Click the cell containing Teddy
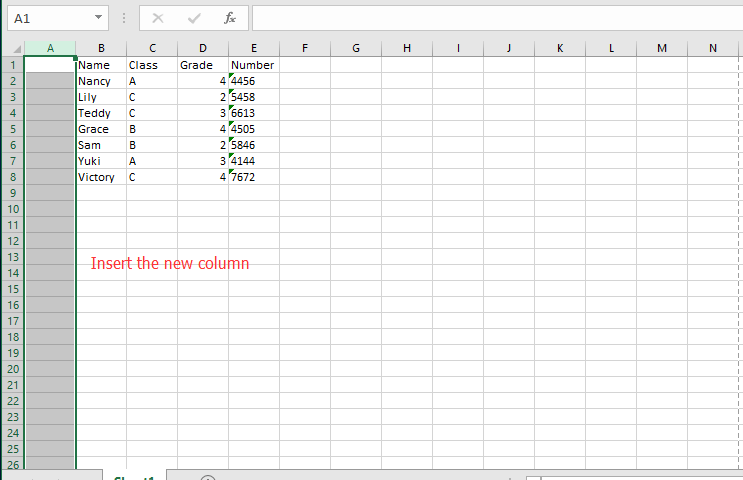The width and height of the screenshot is (743, 480). [x=101, y=113]
